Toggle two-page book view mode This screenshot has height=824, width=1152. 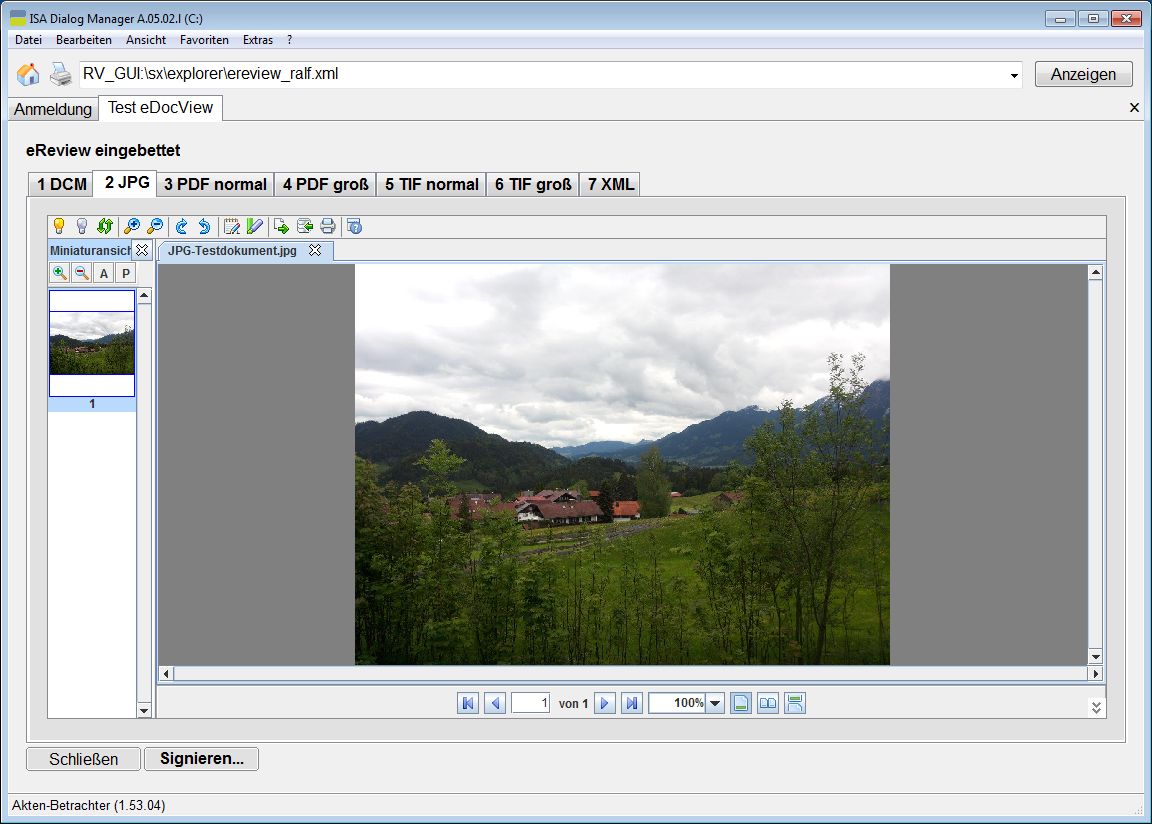(x=768, y=703)
